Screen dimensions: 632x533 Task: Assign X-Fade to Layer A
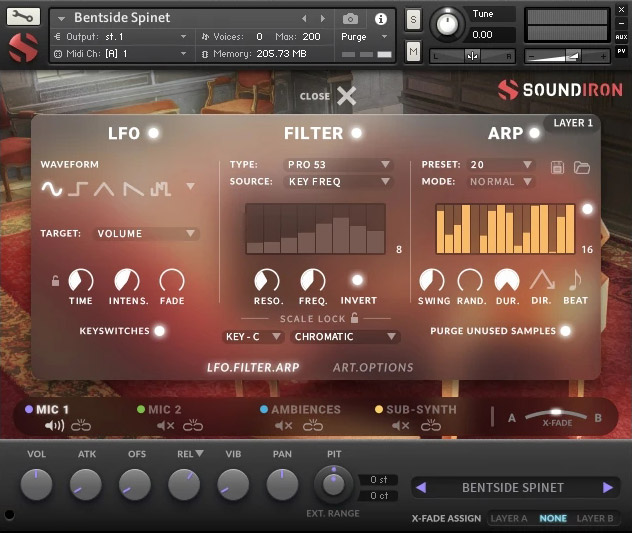point(510,518)
